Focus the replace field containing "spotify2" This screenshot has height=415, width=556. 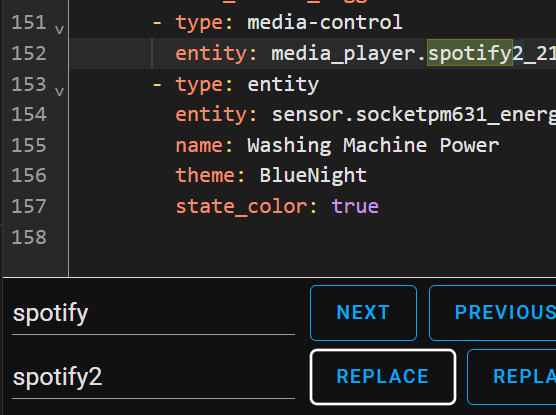click(153, 377)
